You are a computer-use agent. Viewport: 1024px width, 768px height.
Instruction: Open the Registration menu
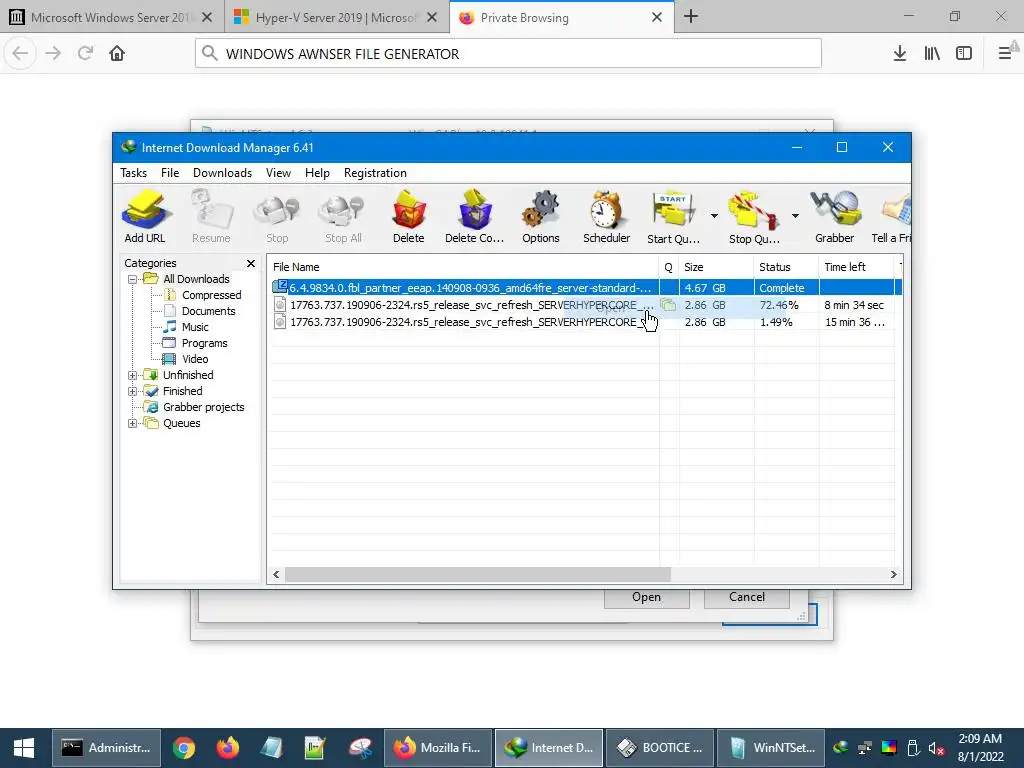[x=376, y=173]
